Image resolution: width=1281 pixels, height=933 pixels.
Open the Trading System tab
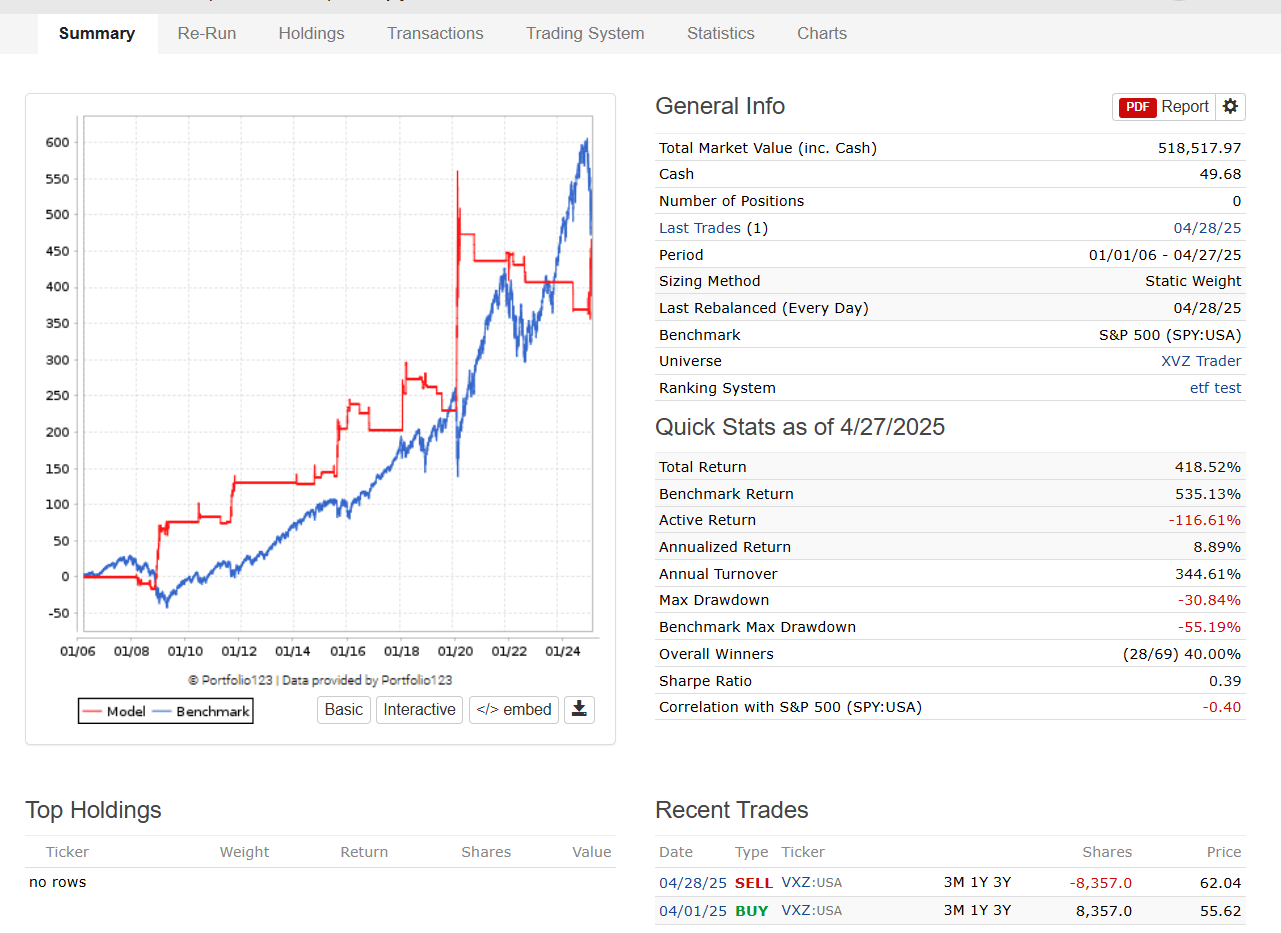coord(585,33)
